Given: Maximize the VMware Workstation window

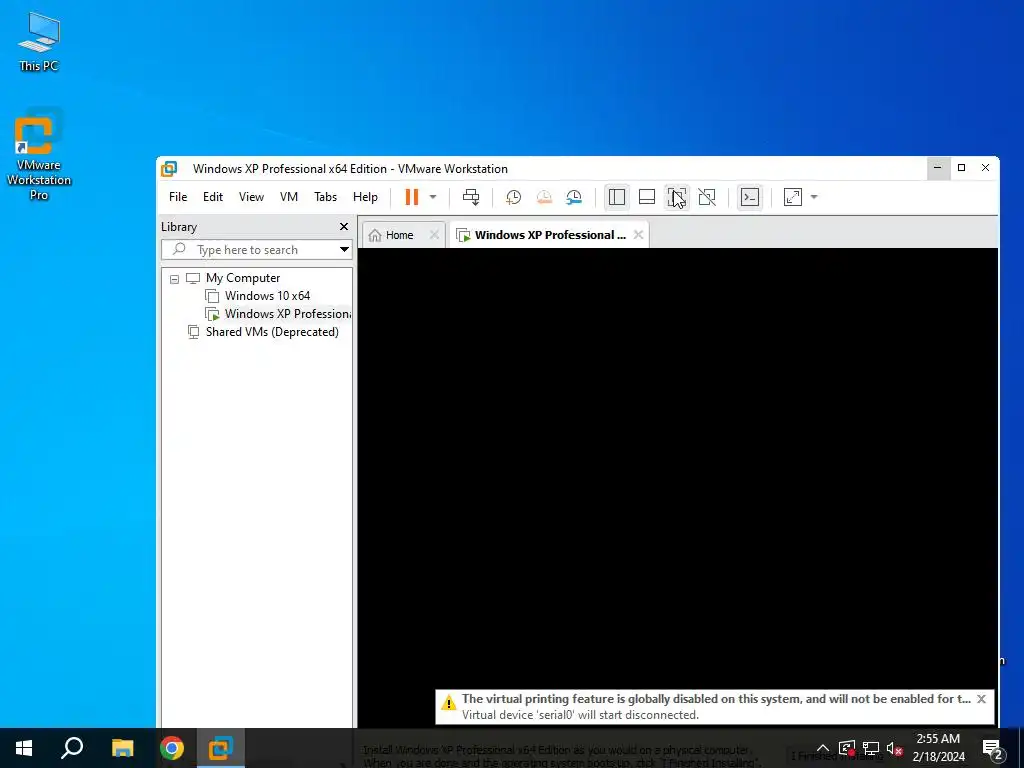Looking at the screenshot, I should tap(961, 168).
